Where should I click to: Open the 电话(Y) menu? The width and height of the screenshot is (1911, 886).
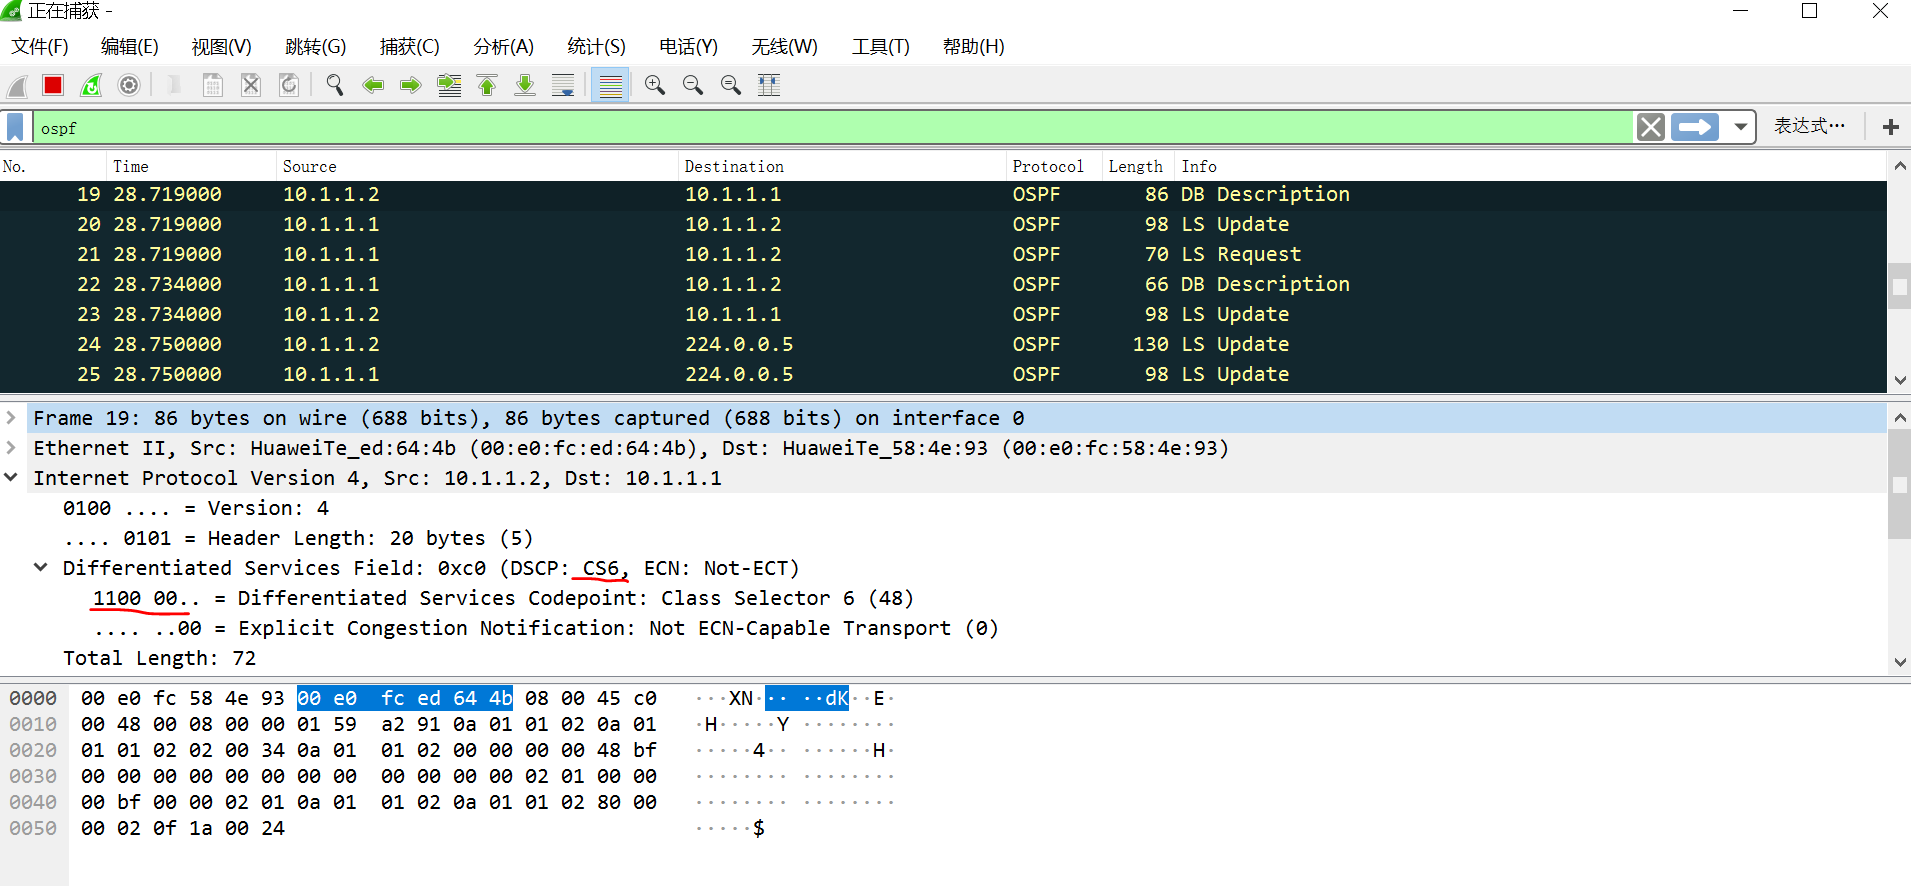689,47
